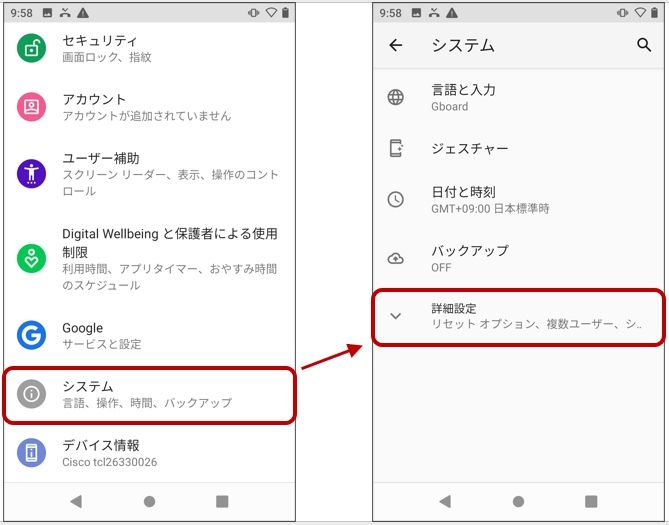Tap the clock icon for date and time
This screenshot has width=669, height=525.
[396, 199]
